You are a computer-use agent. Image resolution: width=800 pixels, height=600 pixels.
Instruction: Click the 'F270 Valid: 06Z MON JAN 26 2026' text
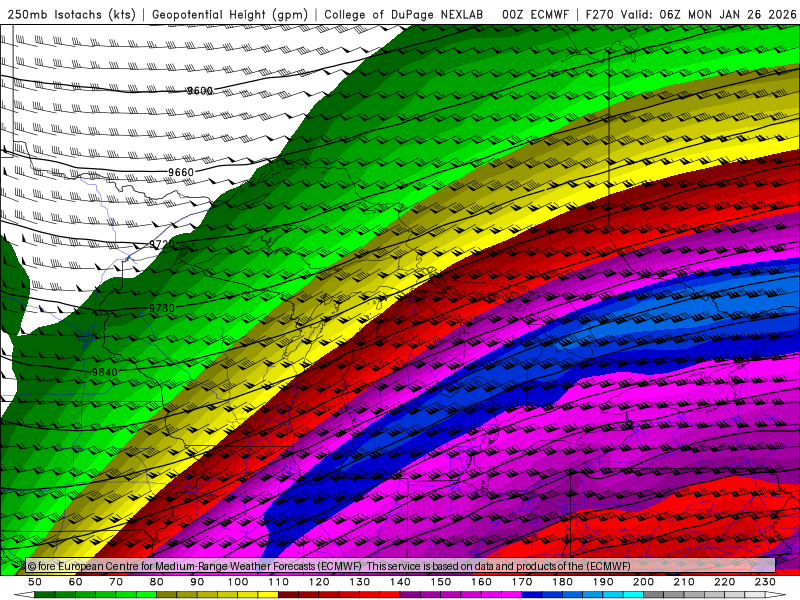[691, 15]
